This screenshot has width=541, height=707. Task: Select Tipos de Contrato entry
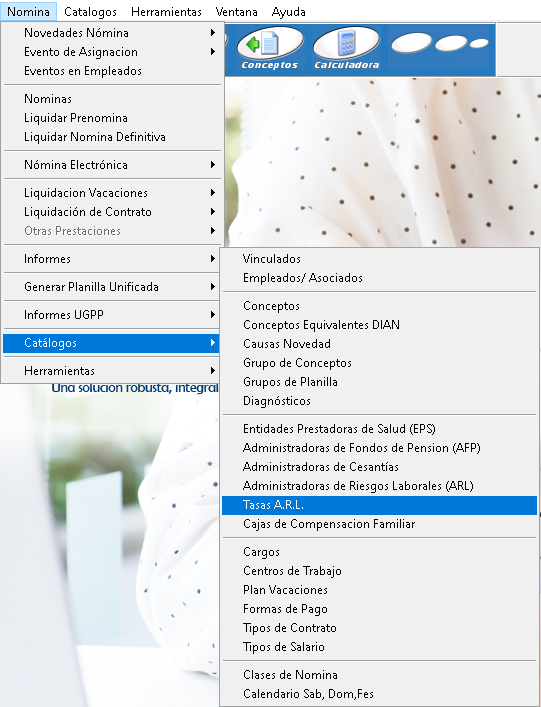click(x=379, y=628)
